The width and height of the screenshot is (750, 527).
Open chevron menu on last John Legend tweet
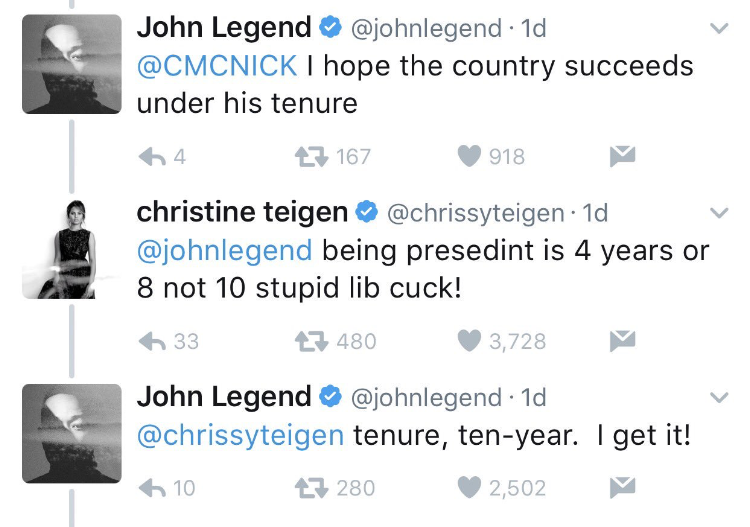tap(719, 397)
